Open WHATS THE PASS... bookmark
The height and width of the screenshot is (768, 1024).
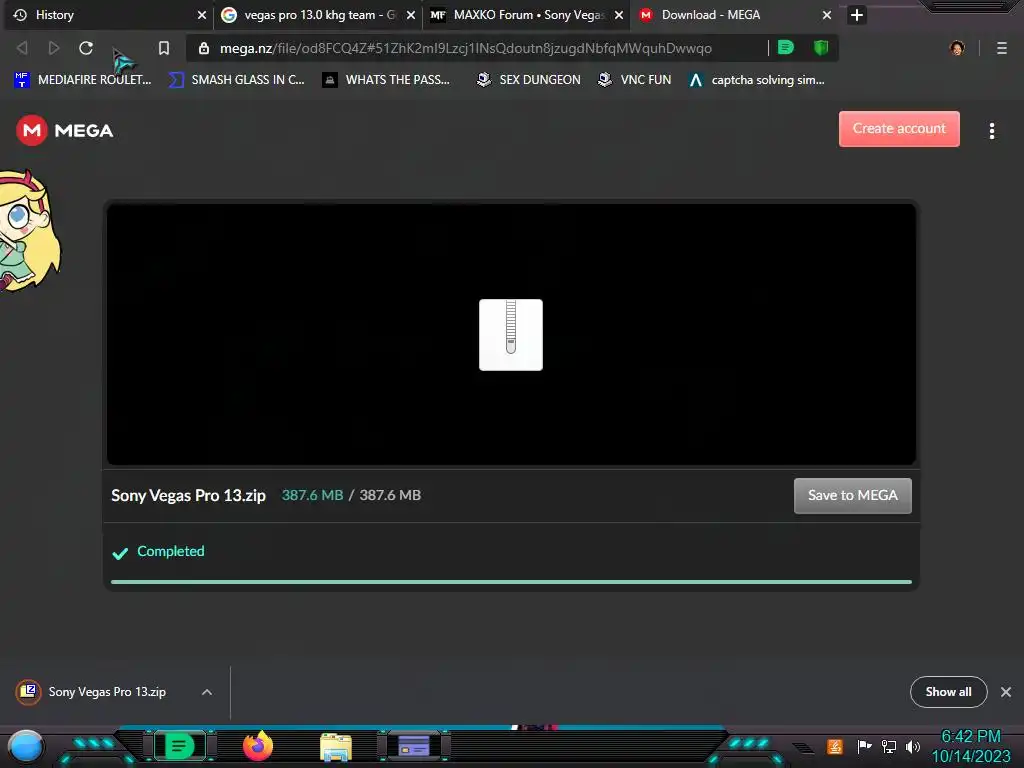[386, 80]
